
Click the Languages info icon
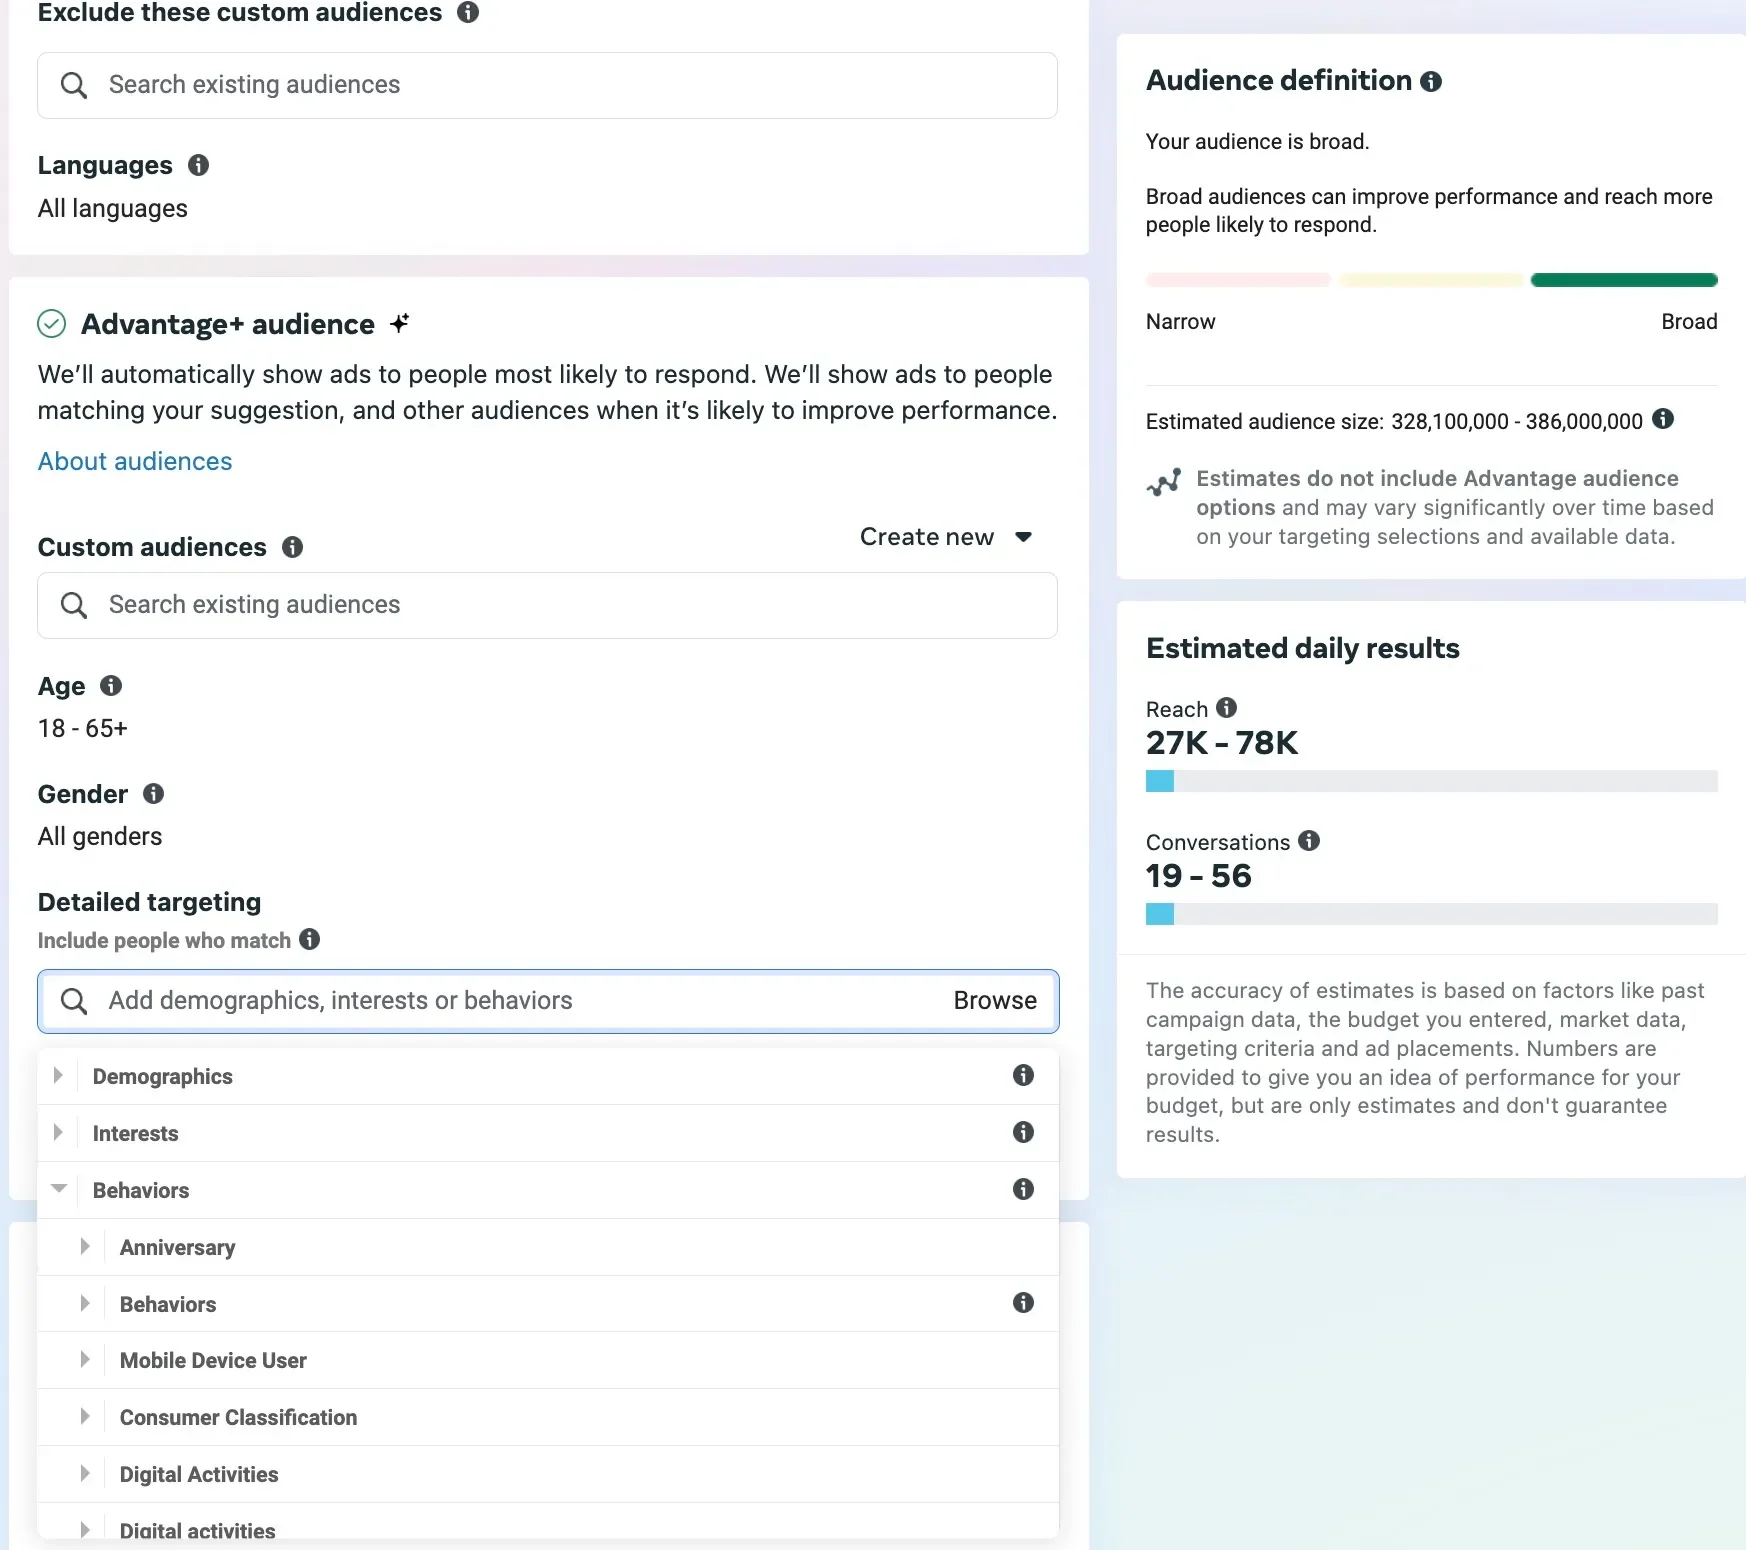coord(198,165)
